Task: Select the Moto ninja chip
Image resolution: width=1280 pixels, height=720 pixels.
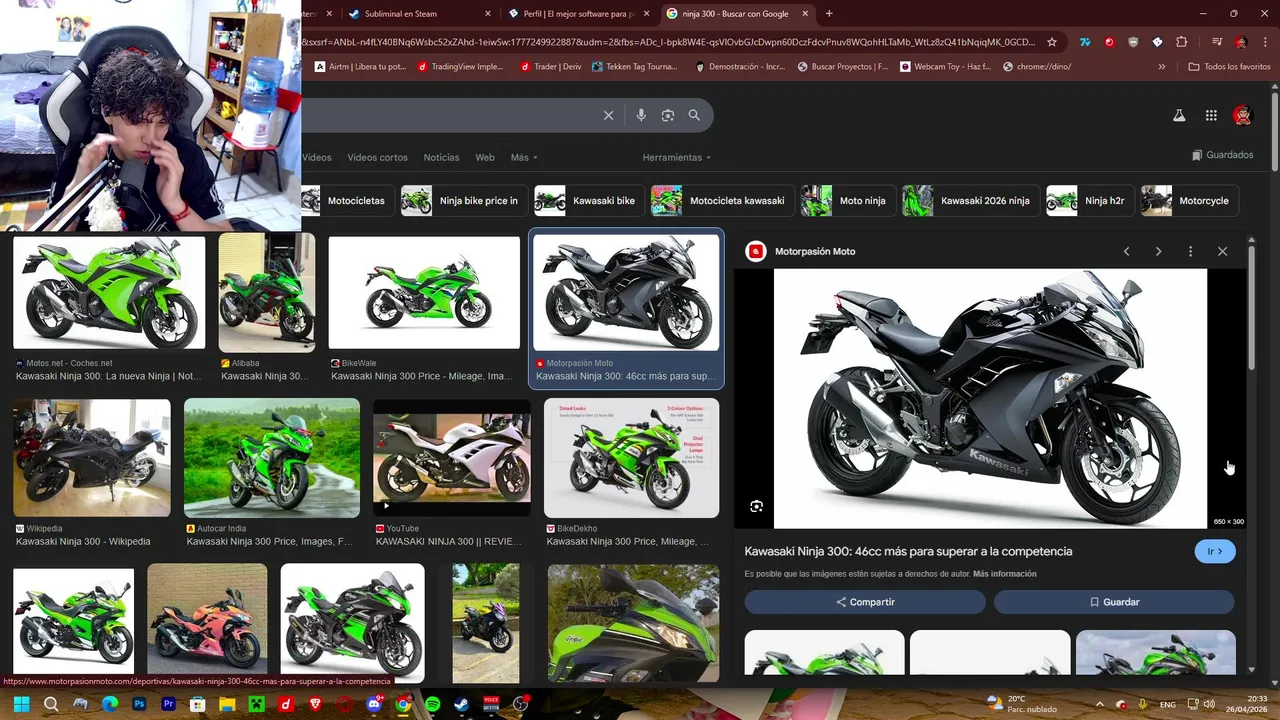Action: [847, 201]
